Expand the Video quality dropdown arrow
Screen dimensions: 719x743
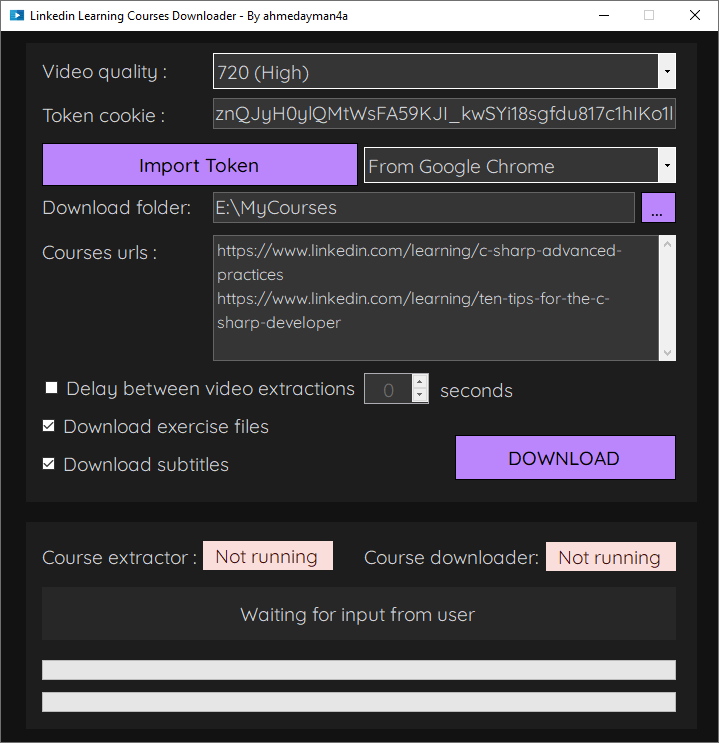pos(667,72)
